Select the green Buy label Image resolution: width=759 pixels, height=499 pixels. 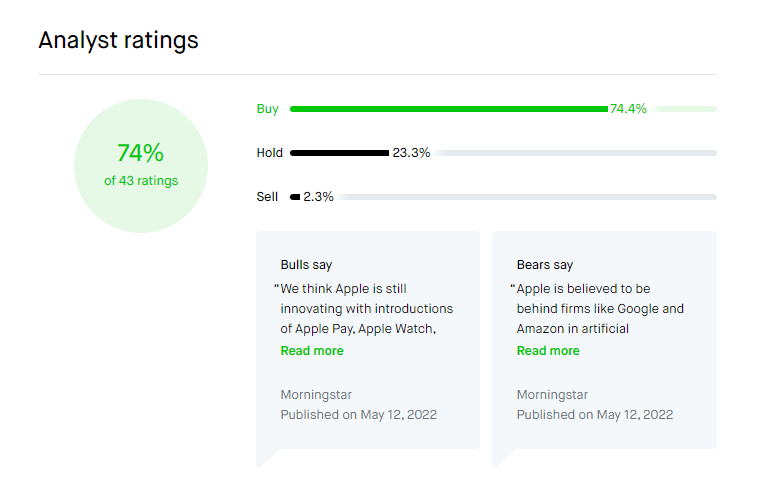(267, 109)
